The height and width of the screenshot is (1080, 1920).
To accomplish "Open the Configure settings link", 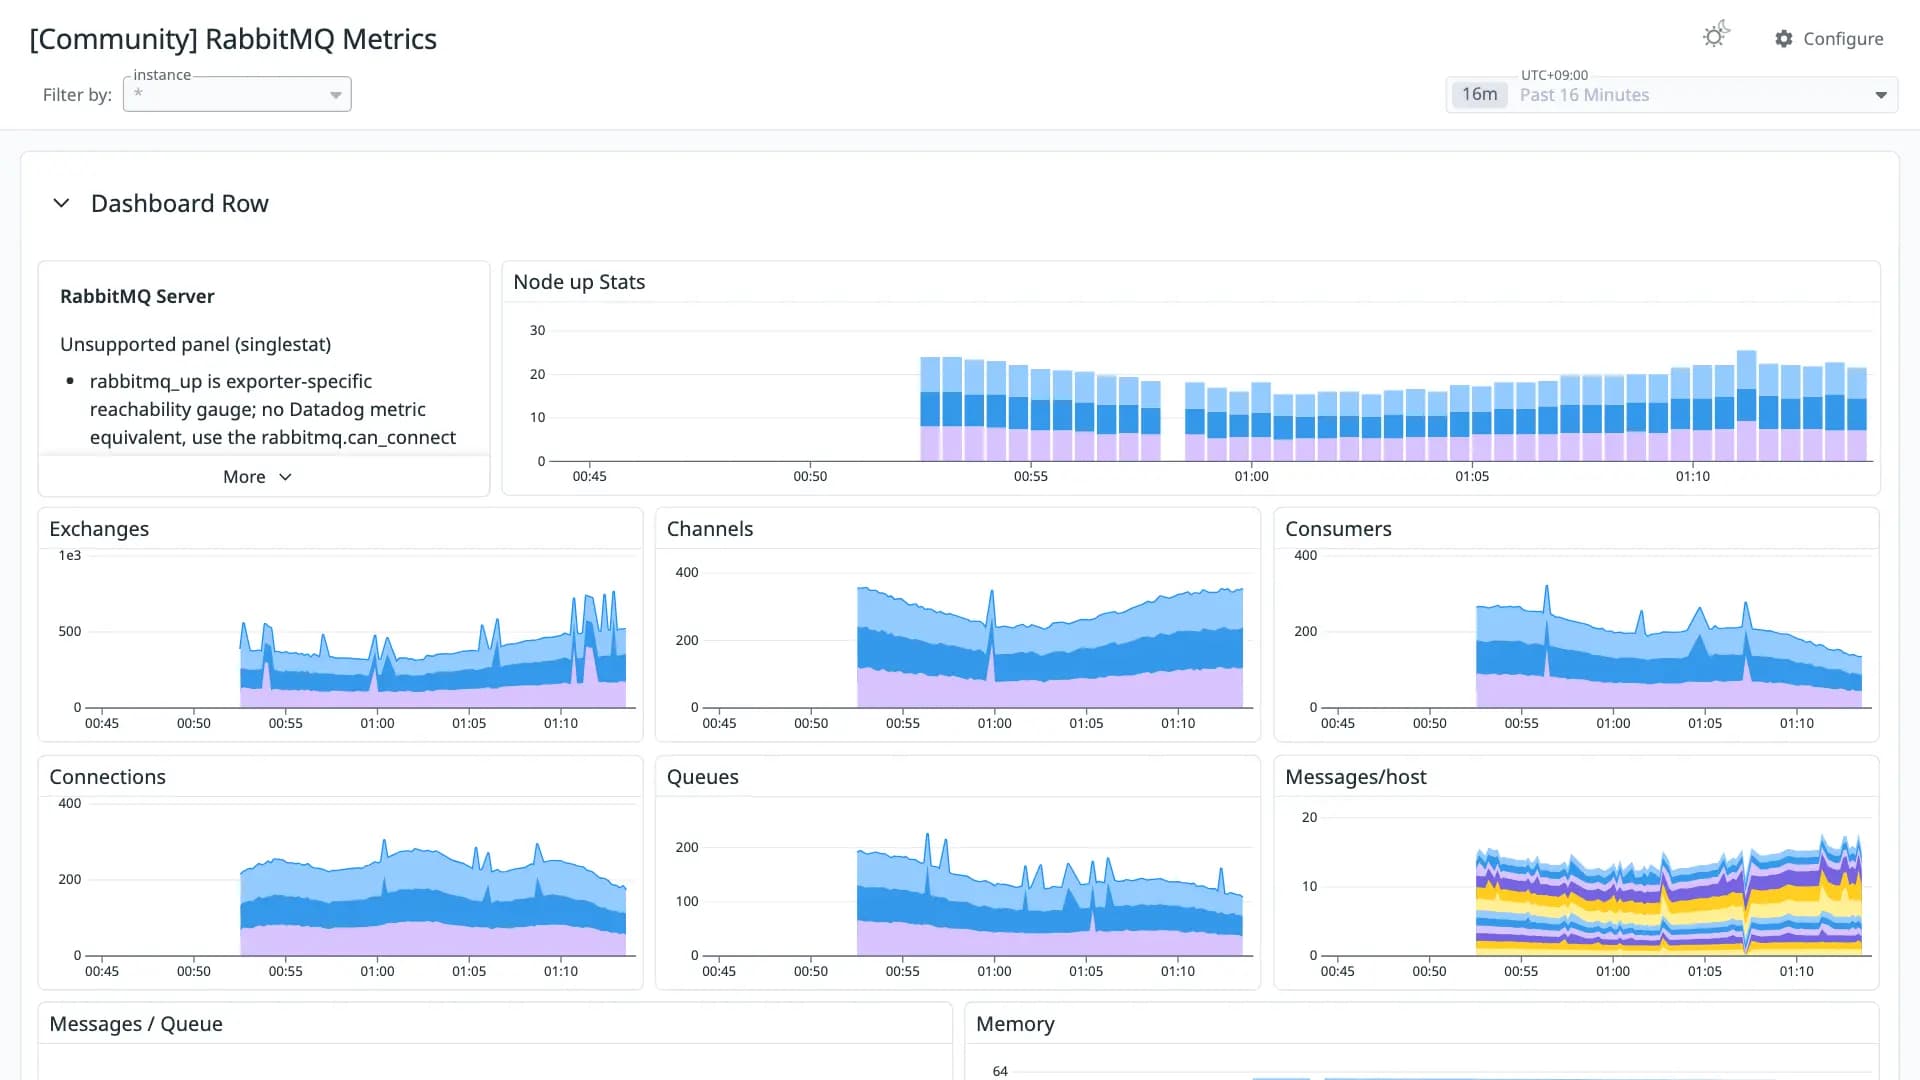I will (x=1829, y=39).
